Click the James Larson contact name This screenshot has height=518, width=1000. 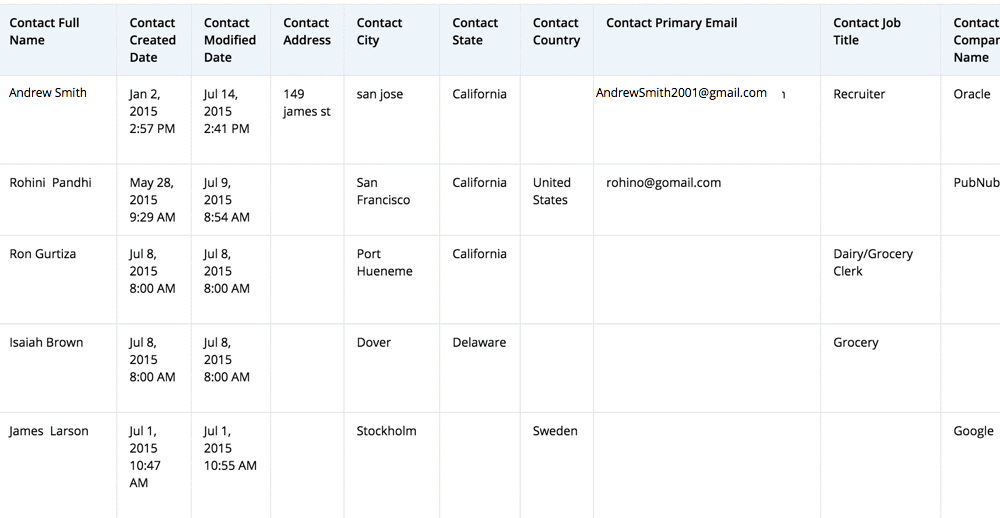[49, 432]
